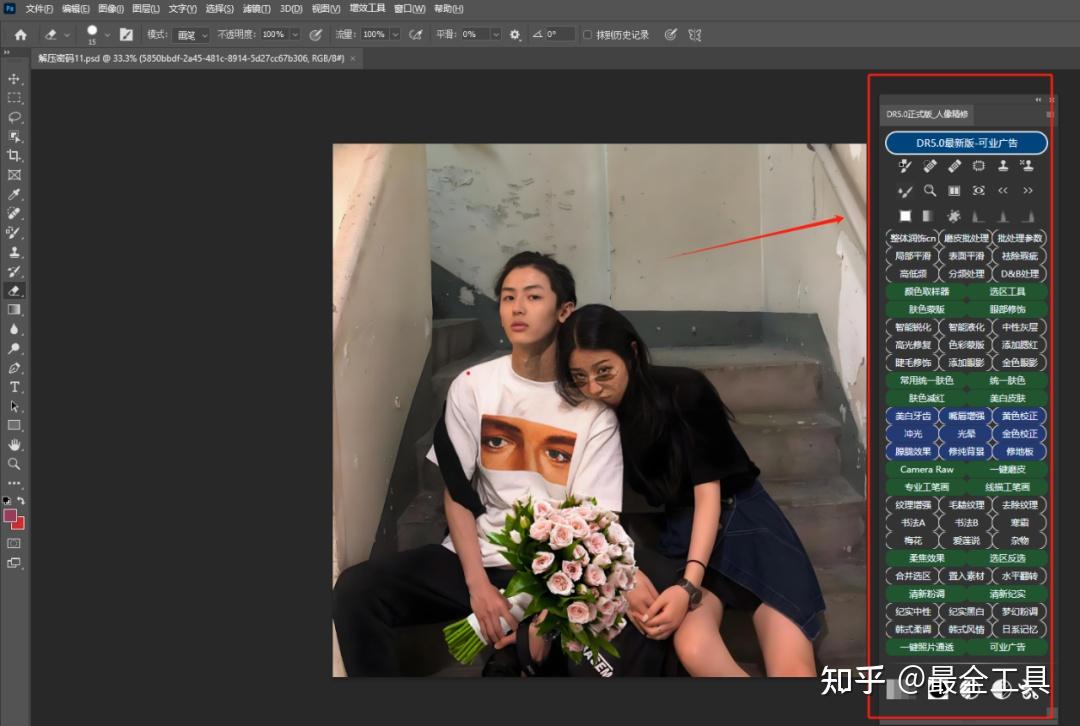1080x726 pixels.
Task: Toggle airbrush mode in the options bar
Action: click(x=415, y=34)
